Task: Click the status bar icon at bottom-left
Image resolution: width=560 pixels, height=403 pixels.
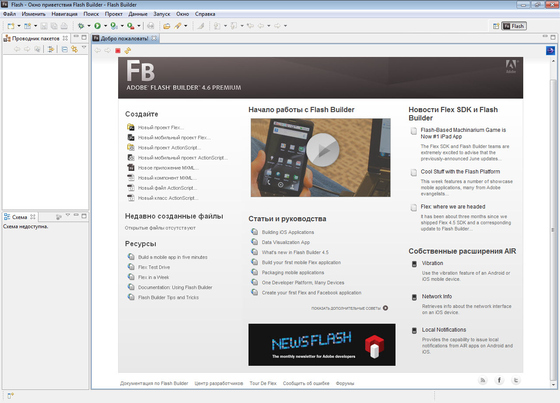Action: pos(10,395)
